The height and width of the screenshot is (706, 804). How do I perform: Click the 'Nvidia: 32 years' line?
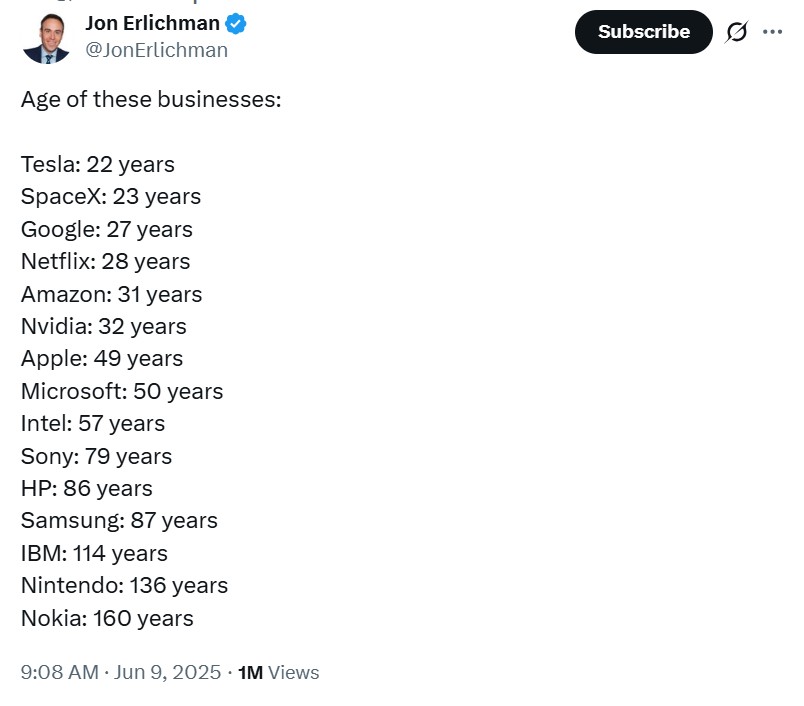coord(104,327)
